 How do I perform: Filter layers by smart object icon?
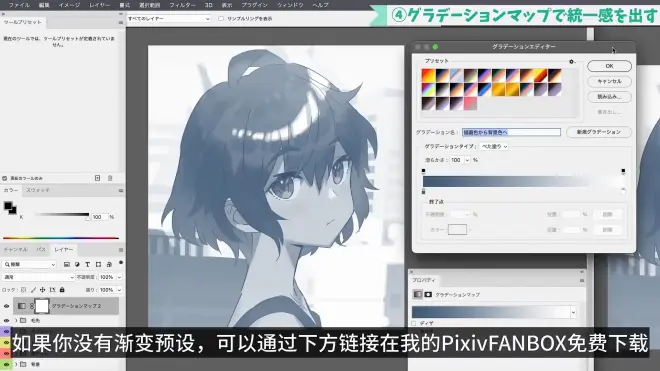coord(109,264)
